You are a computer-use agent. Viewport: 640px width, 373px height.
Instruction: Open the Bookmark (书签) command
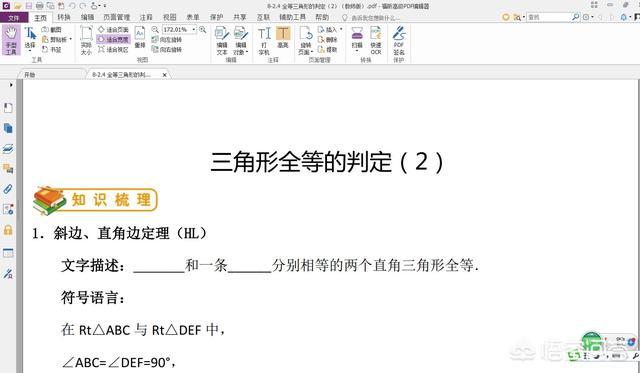(52, 49)
